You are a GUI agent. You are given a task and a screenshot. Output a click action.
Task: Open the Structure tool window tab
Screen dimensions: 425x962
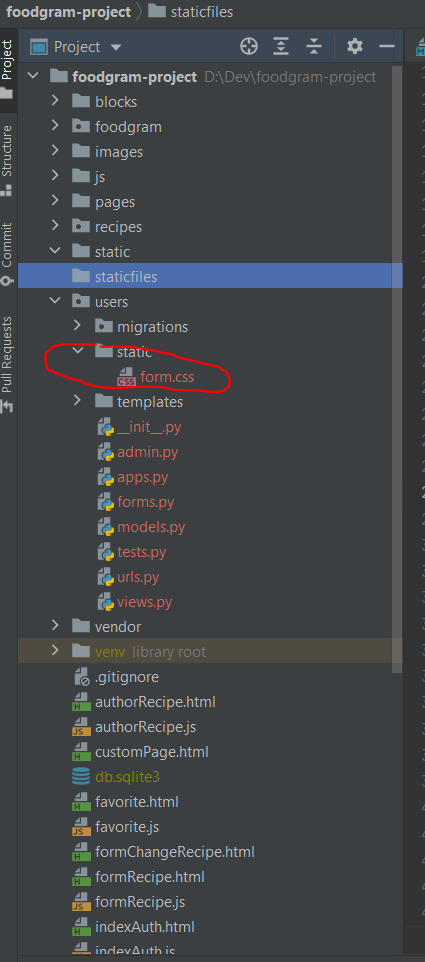pyautogui.click(x=7, y=160)
